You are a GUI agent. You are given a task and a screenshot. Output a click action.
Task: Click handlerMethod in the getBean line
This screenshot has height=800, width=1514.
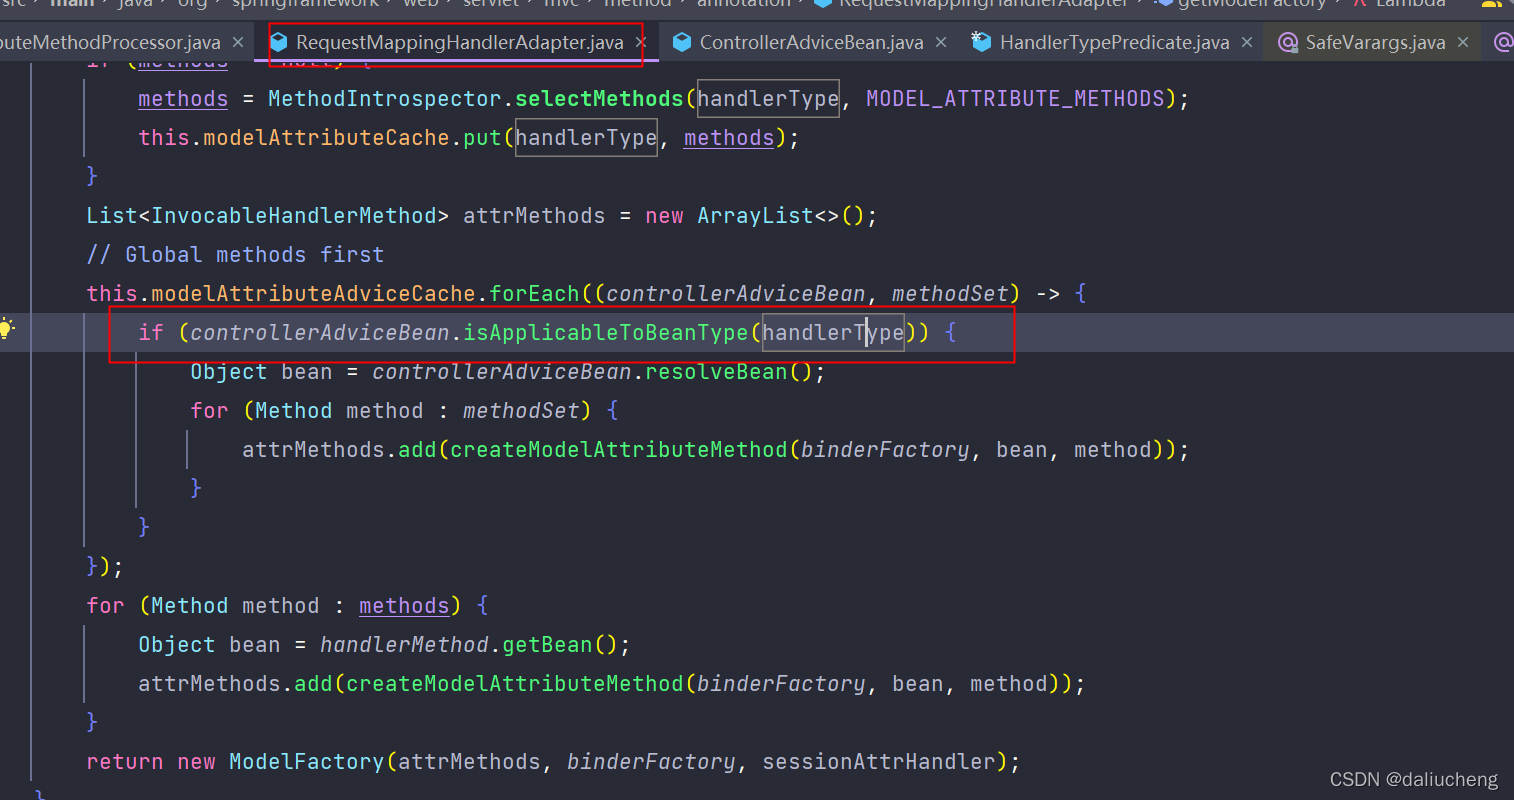404,644
